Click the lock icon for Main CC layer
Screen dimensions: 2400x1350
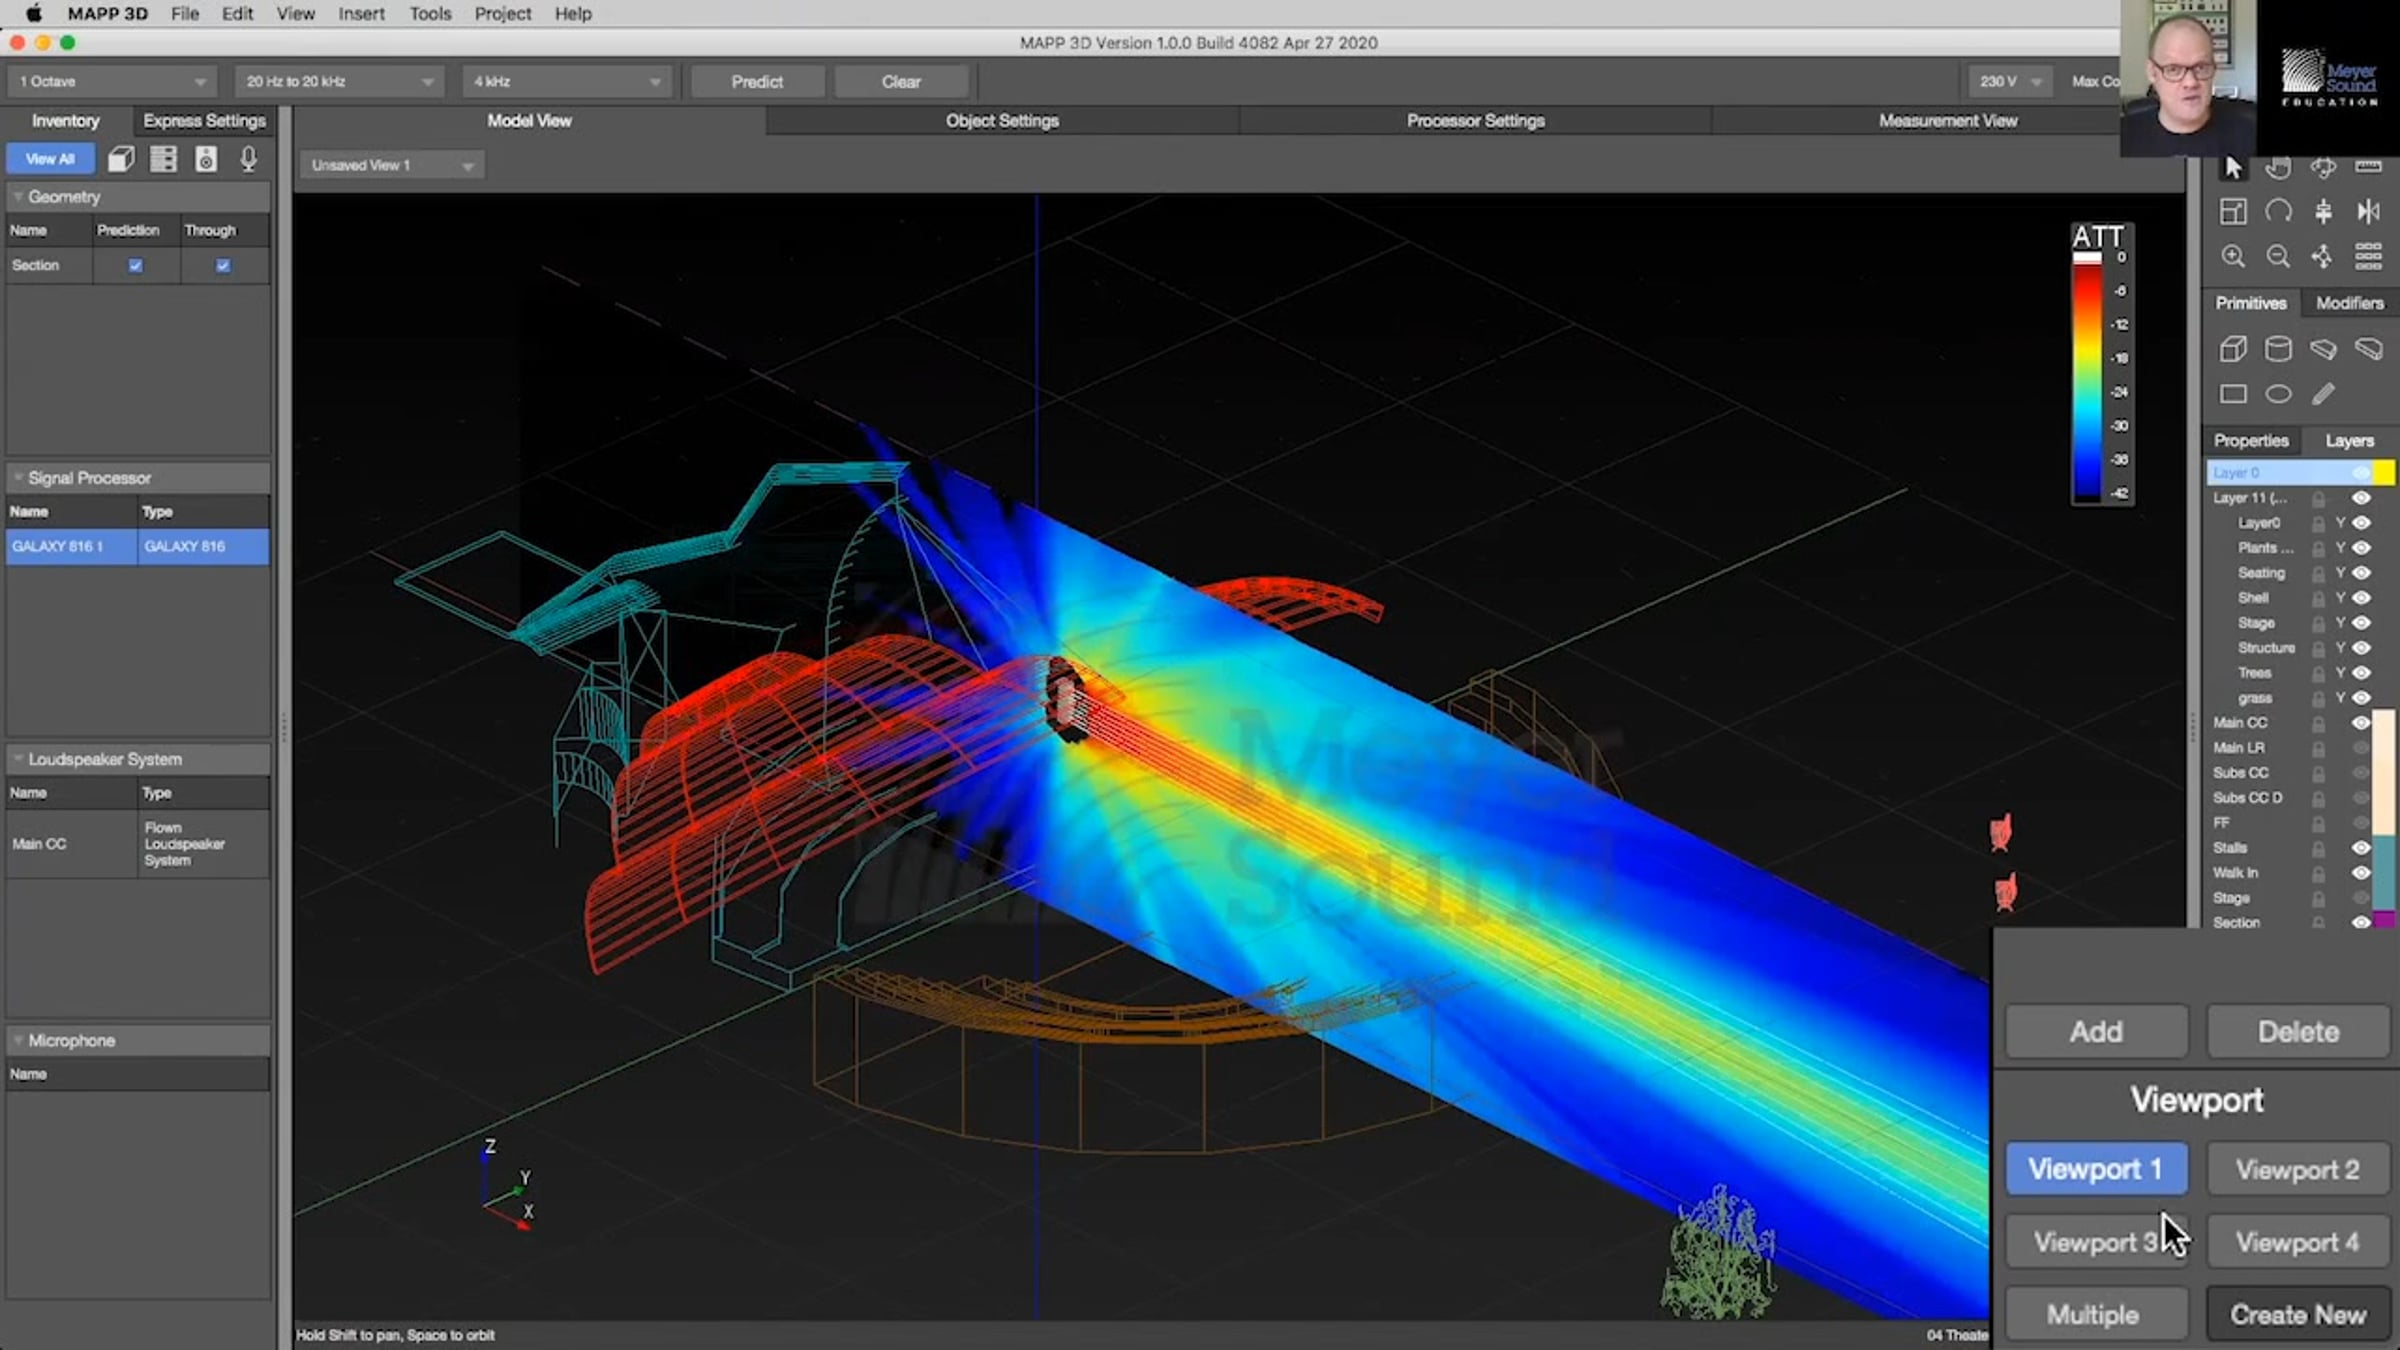[2318, 723]
